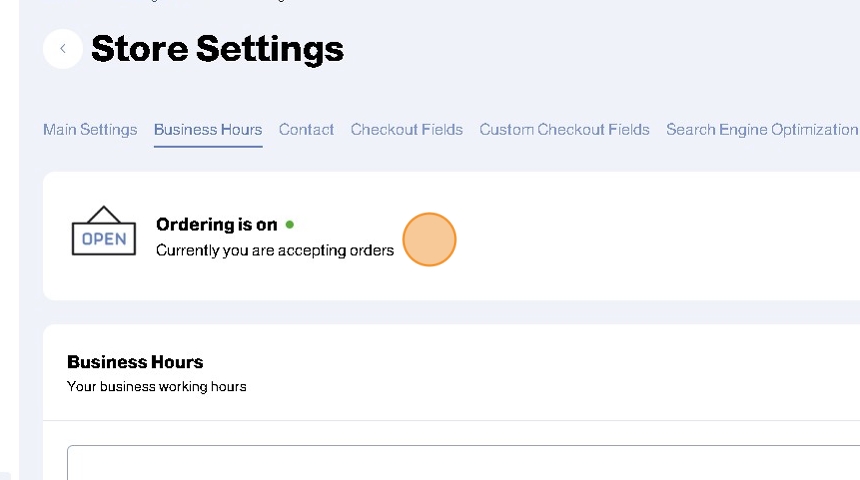Go to the Checkout Fields tab
This screenshot has height=480, width=860.
coord(406,130)
